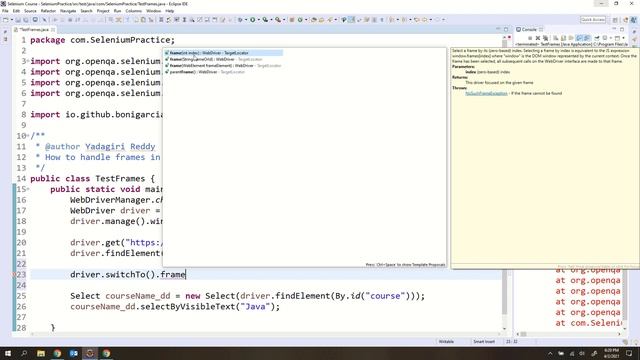Open File Explorer from taskbar

click(x=41, y=353)
